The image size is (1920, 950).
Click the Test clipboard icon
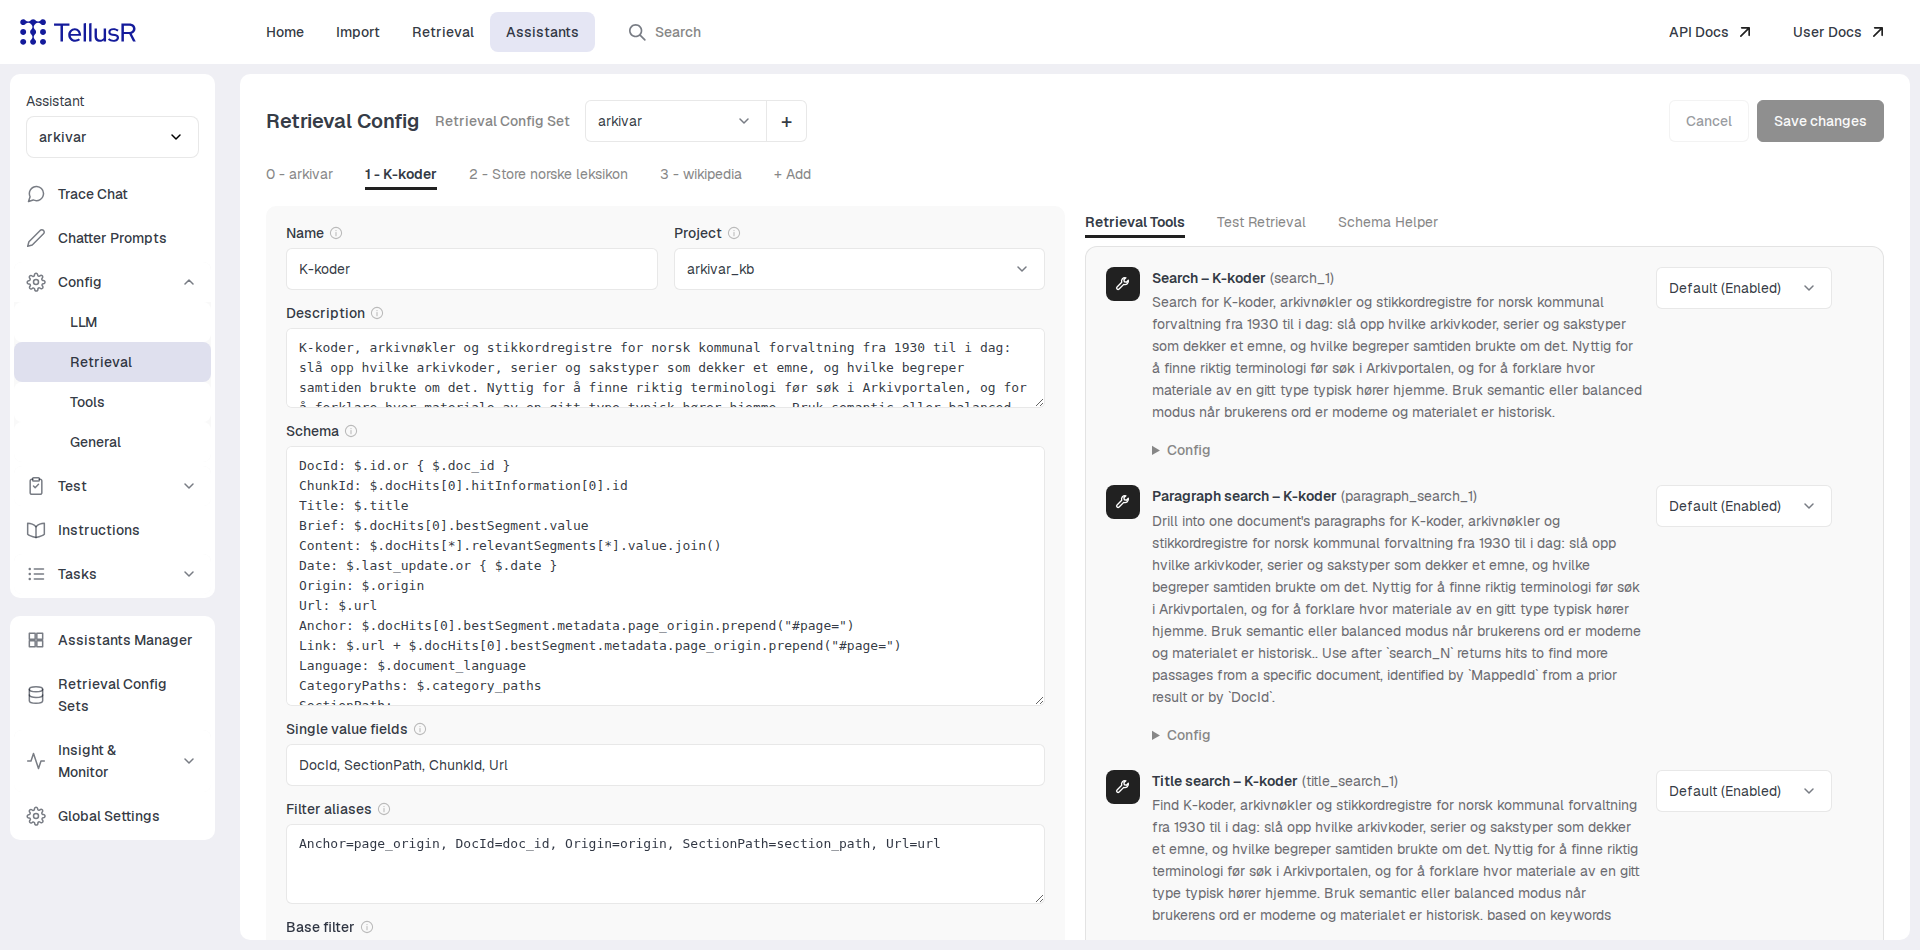click(x=36, y=486)
